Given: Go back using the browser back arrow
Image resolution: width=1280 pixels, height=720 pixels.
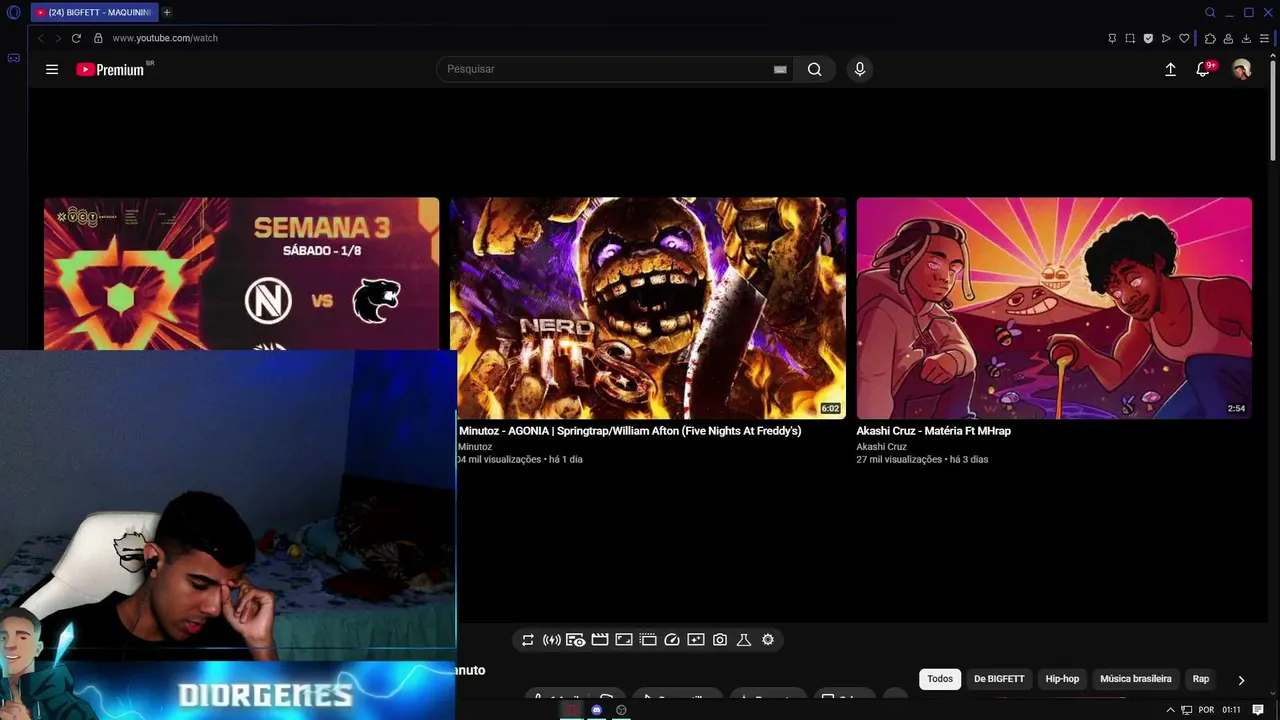Looking at the screenshot, I should 41,38.
